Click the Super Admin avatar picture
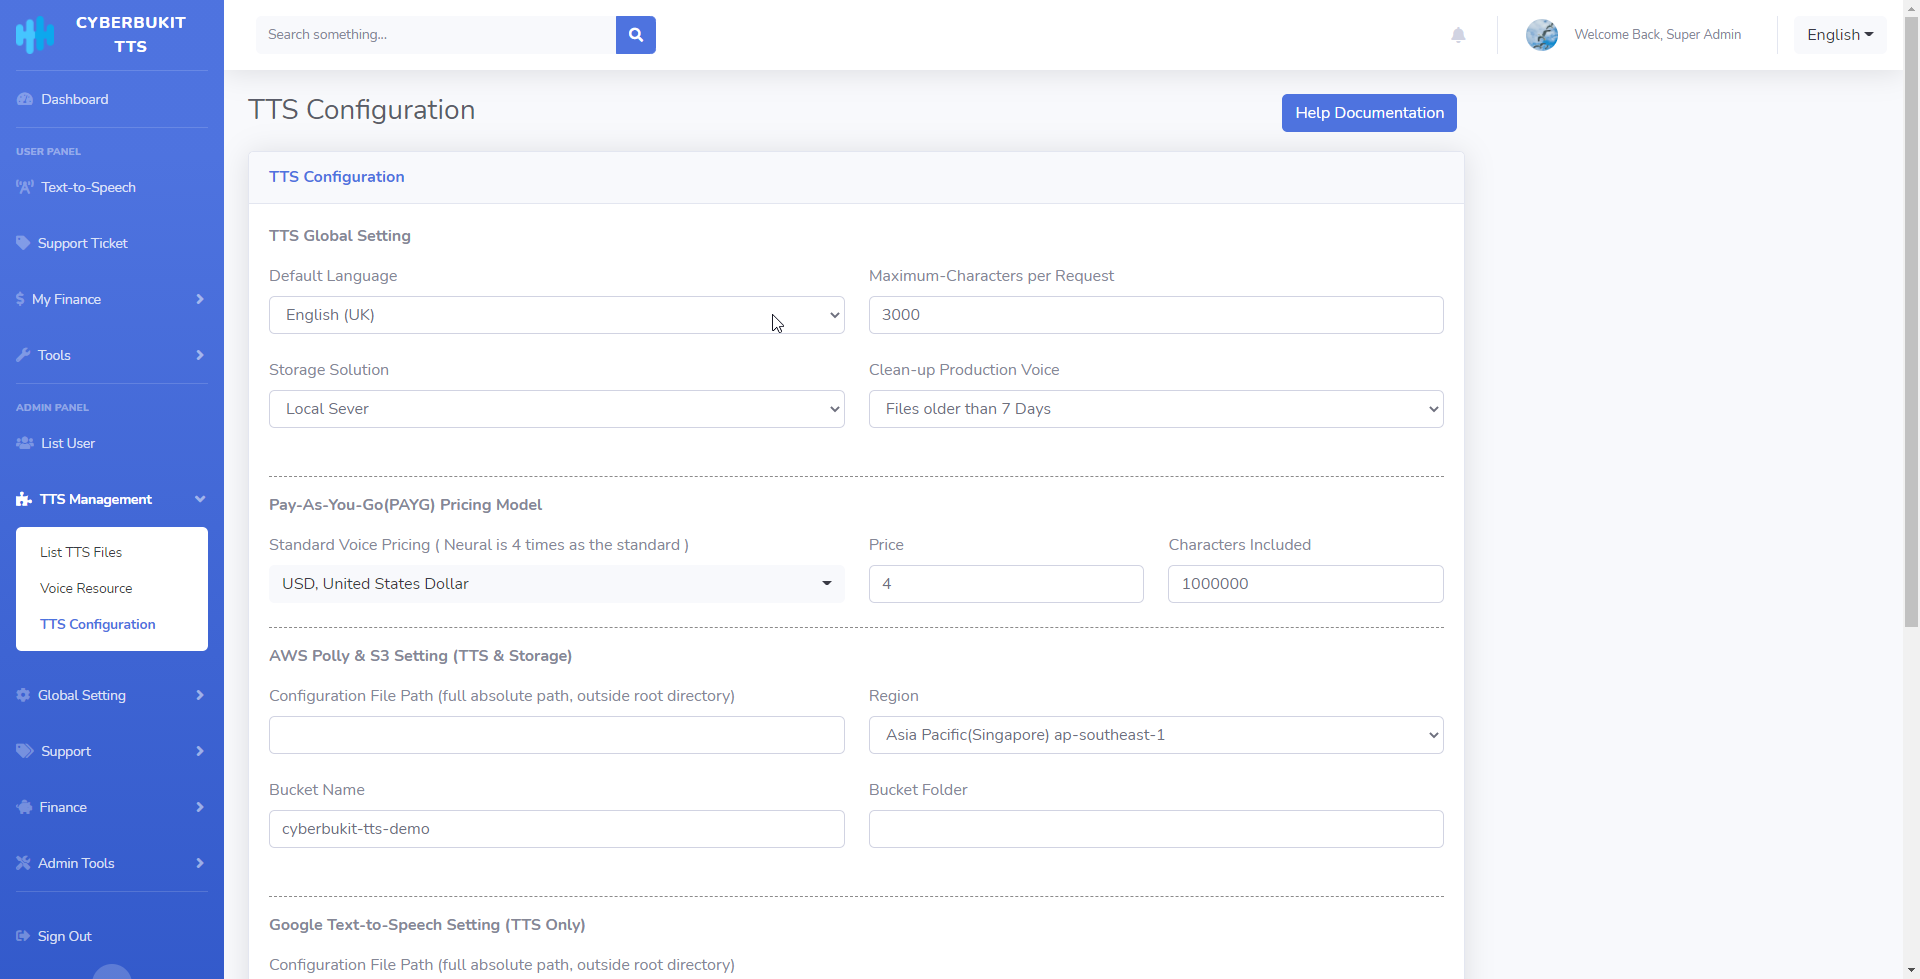This screenshot has height=979, width=1920. (x=1541, y=35)
